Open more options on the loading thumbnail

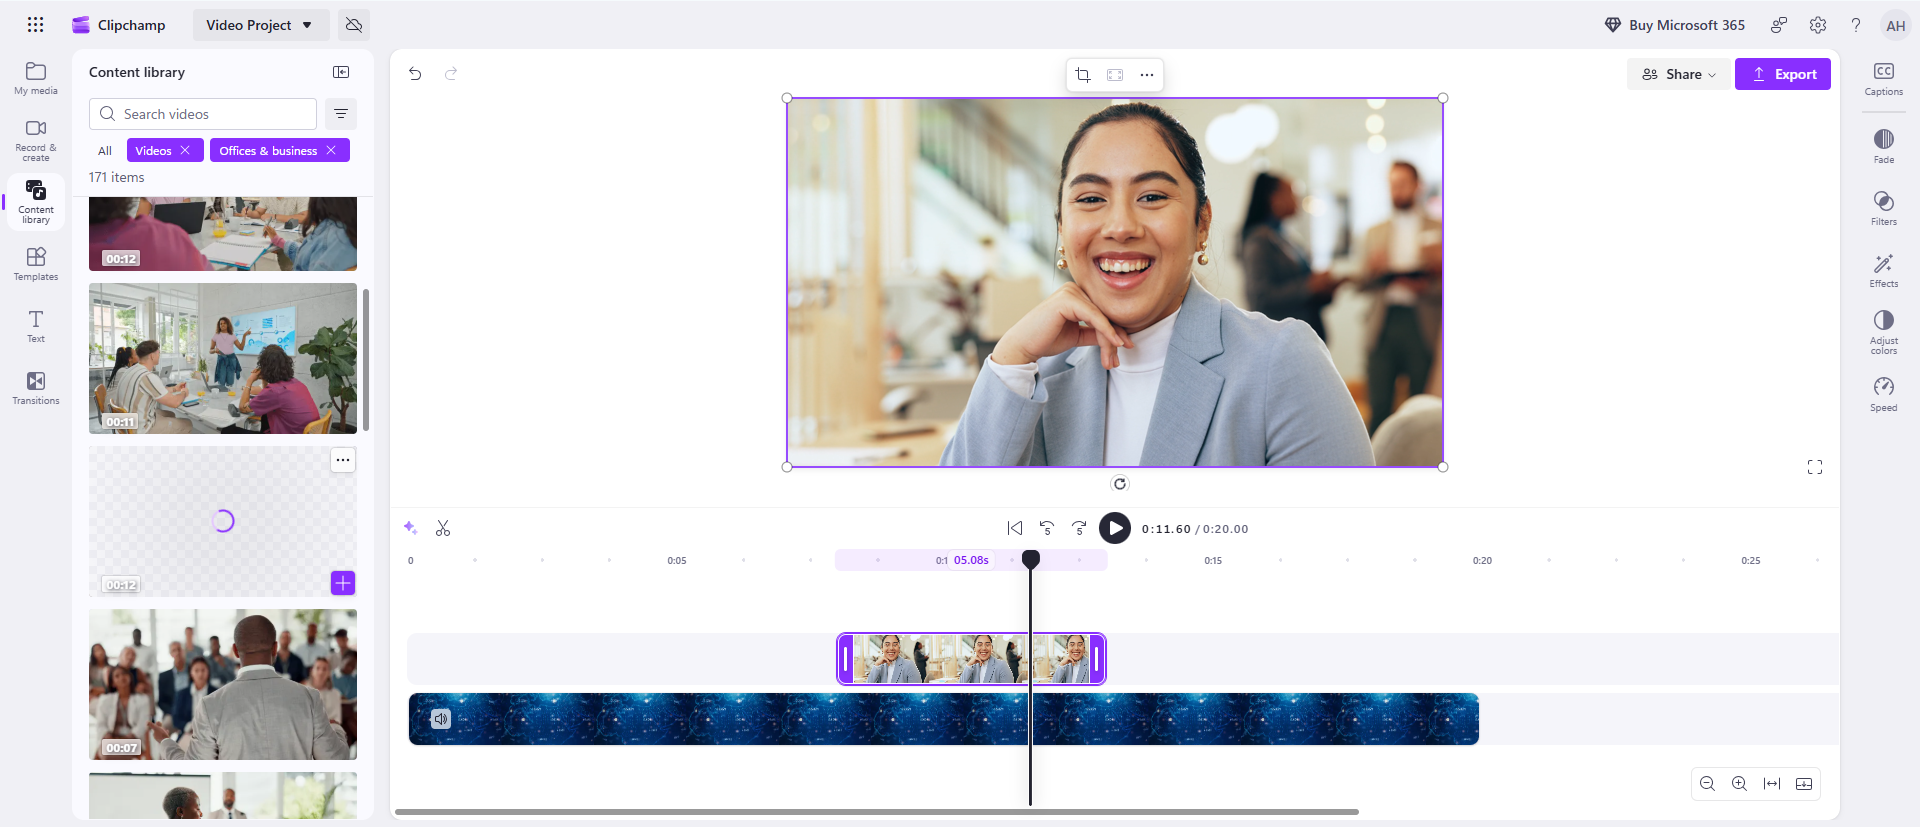coord(343,460)
